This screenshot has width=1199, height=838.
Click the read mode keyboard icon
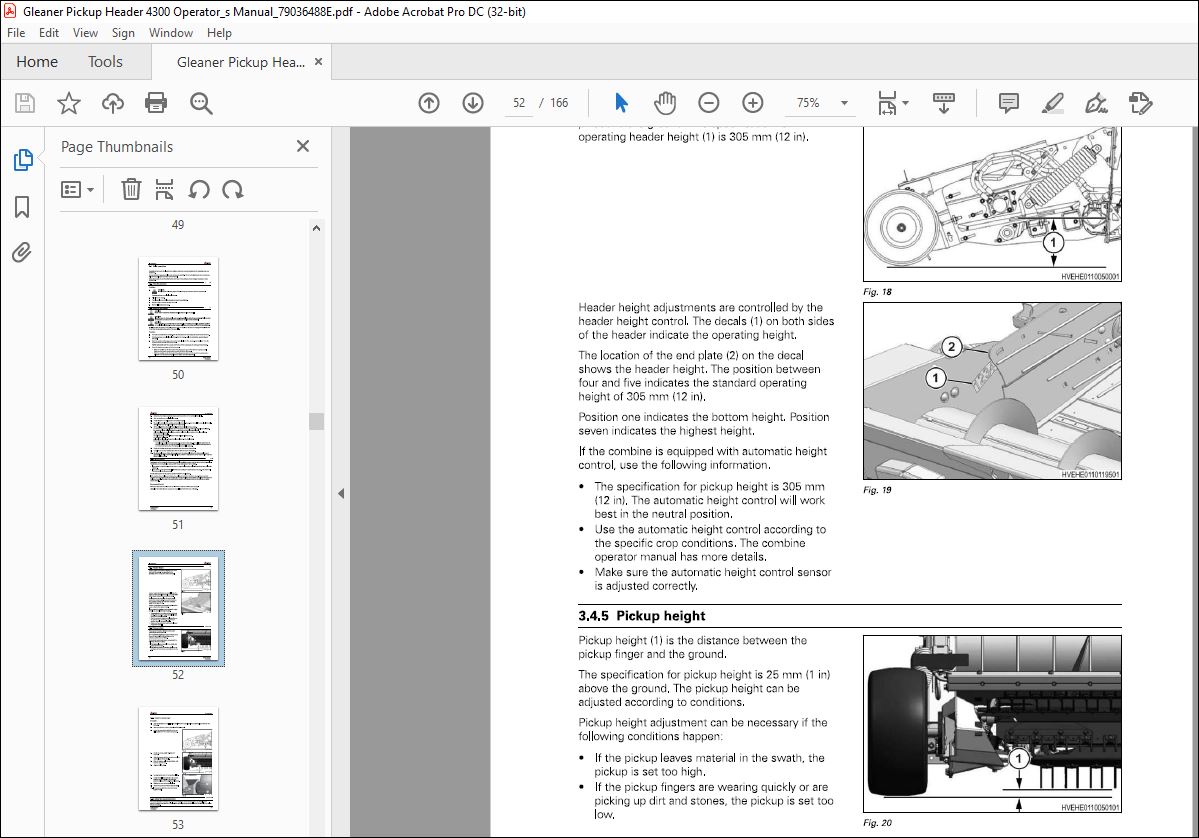coord(944,103)
